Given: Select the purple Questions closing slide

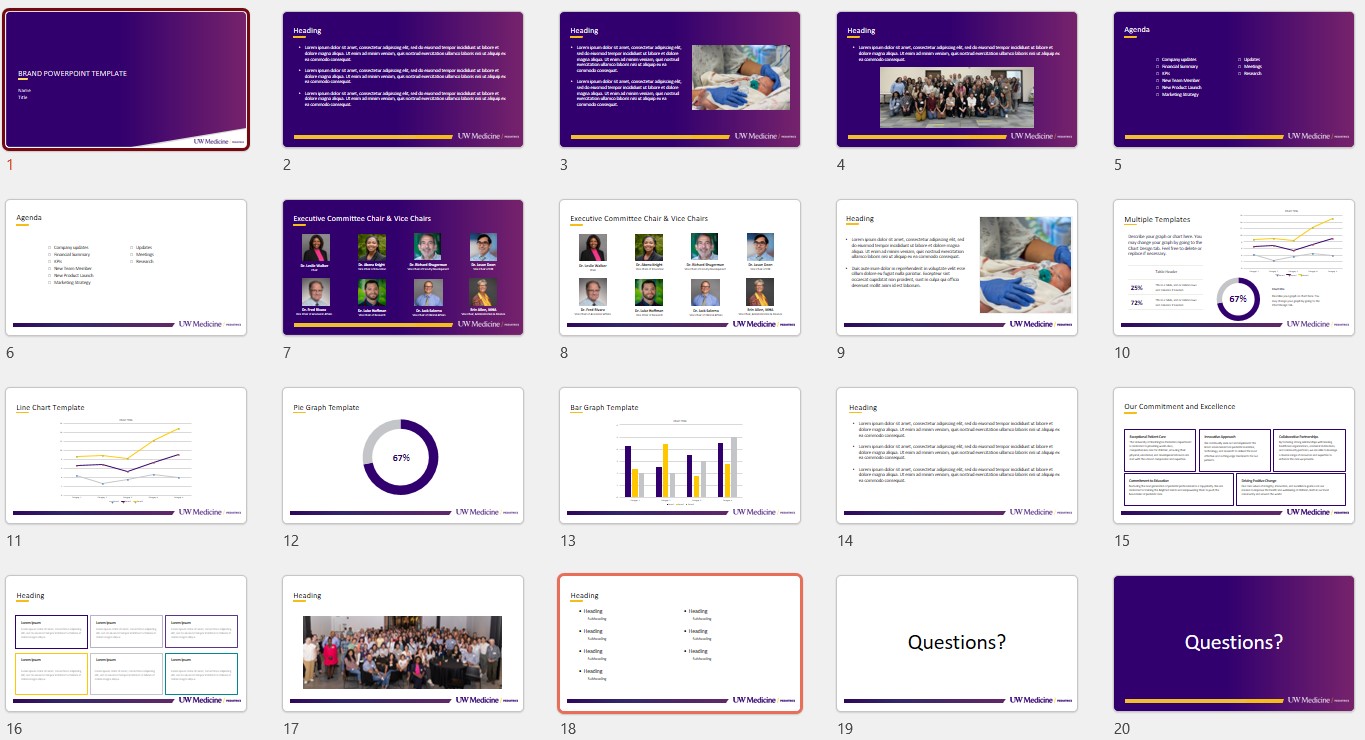Looking at the screenshot, I should [x=1233, y=642].
